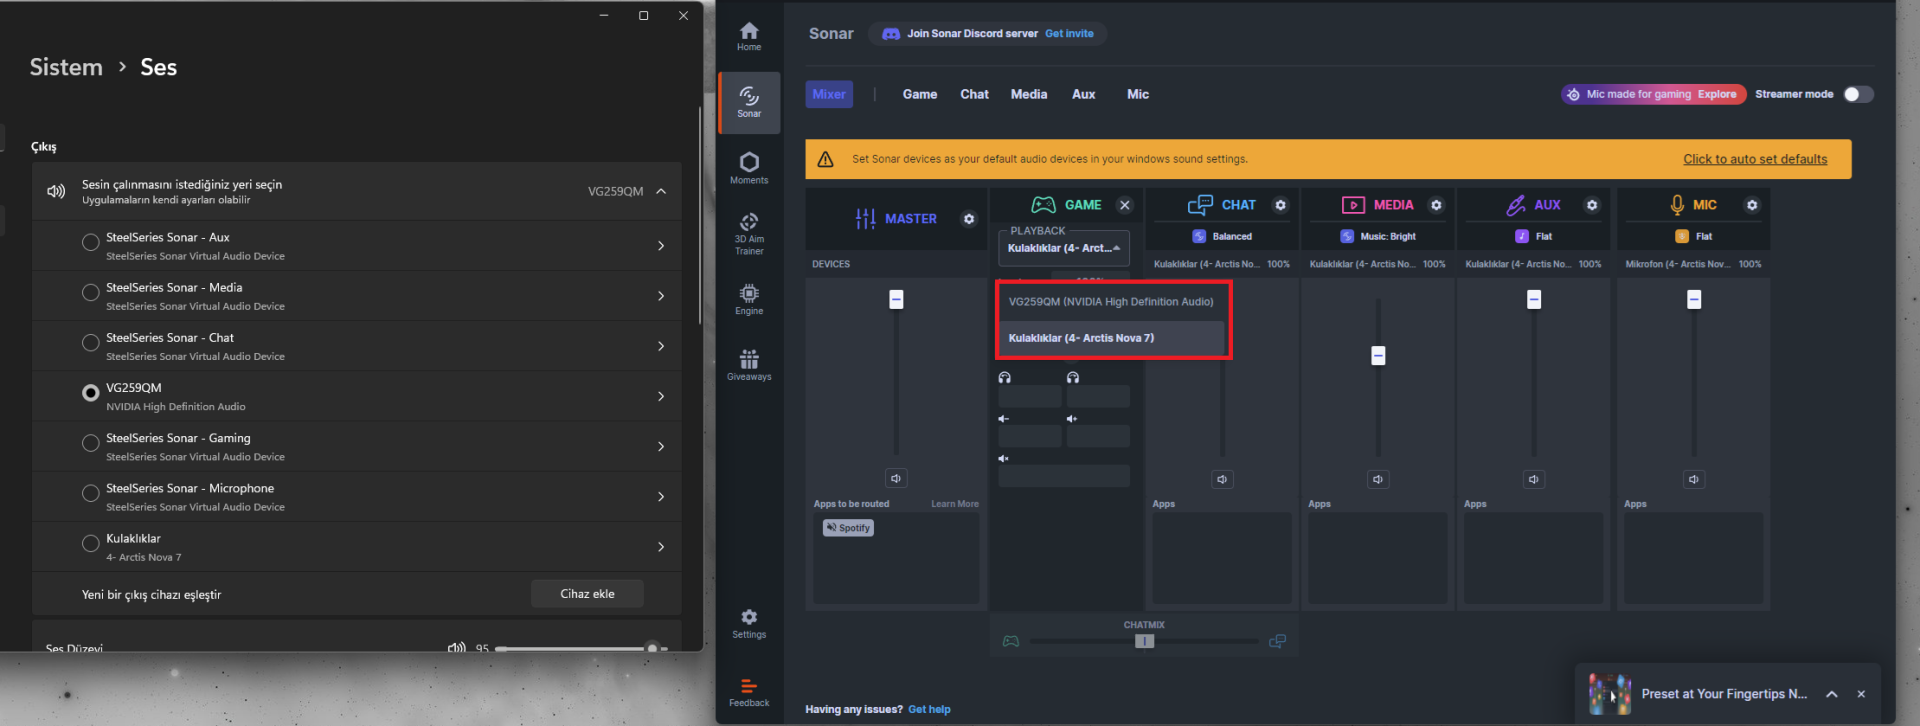Click the Media volume slider handle

(1378, 355)
